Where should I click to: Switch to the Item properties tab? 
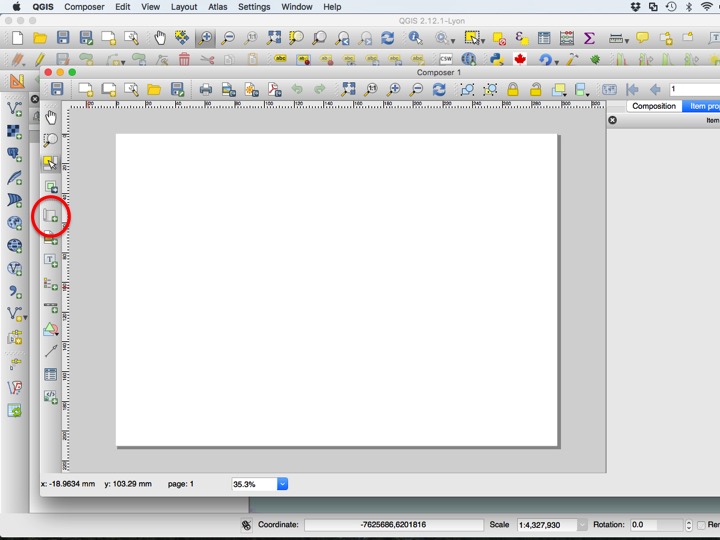pos(703,106)
